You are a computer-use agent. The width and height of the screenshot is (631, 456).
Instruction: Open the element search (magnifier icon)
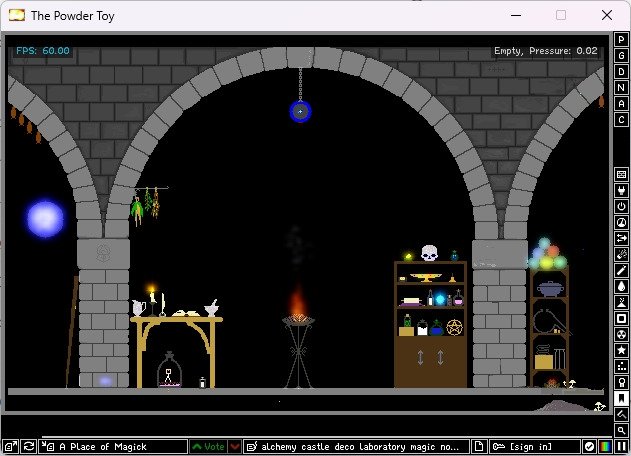pos(621,430)
